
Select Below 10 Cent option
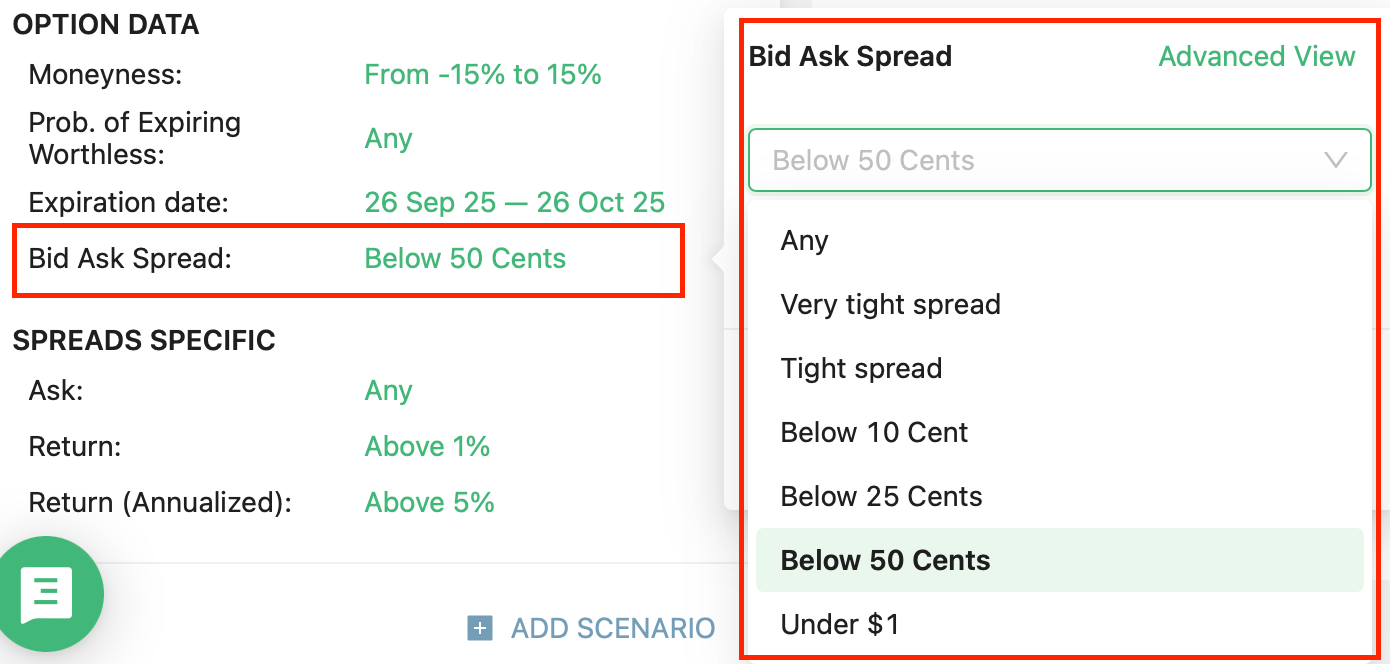click(x=873, y=432)
